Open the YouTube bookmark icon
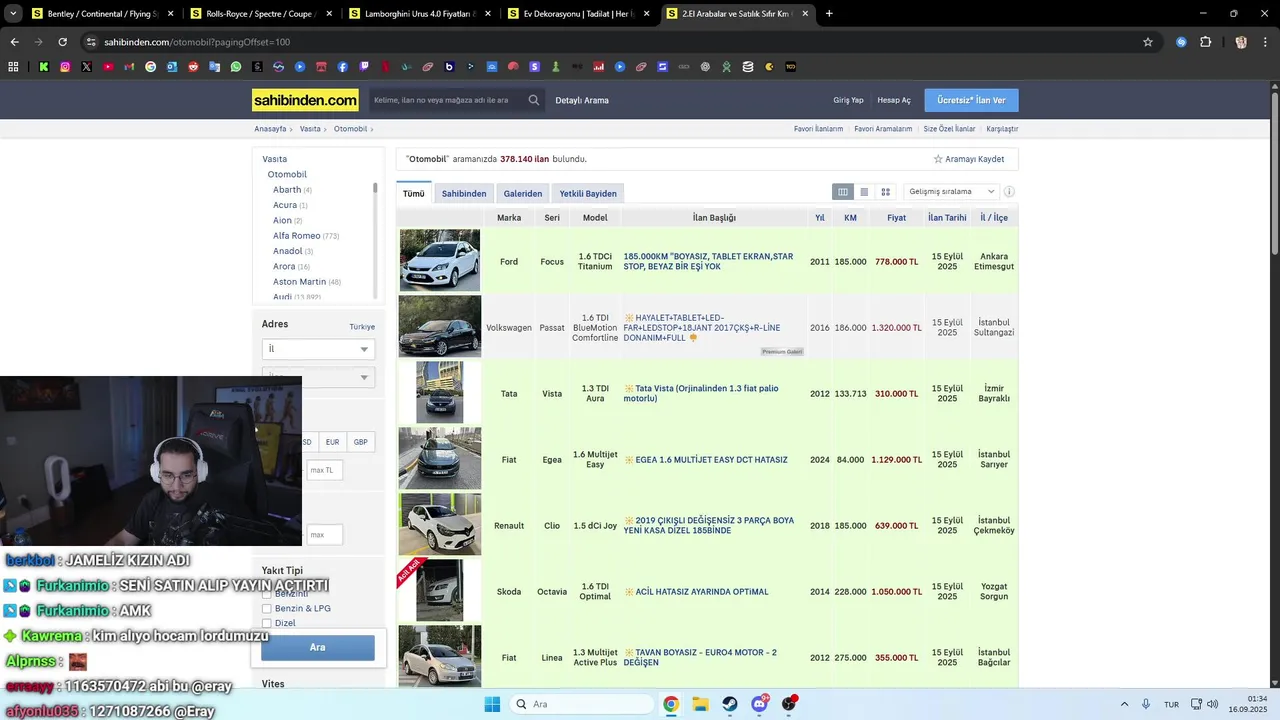 tap(108, 67)
